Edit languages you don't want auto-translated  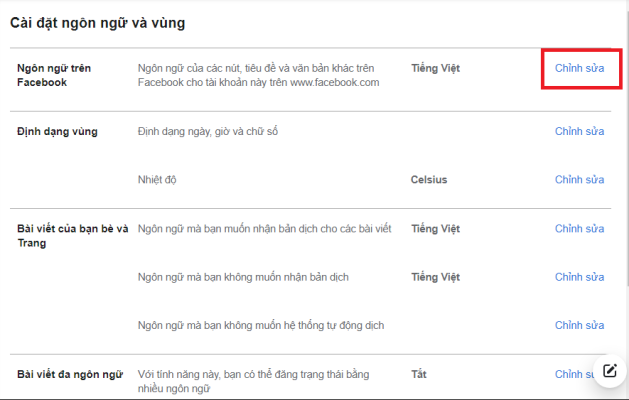tap(579, 325)
